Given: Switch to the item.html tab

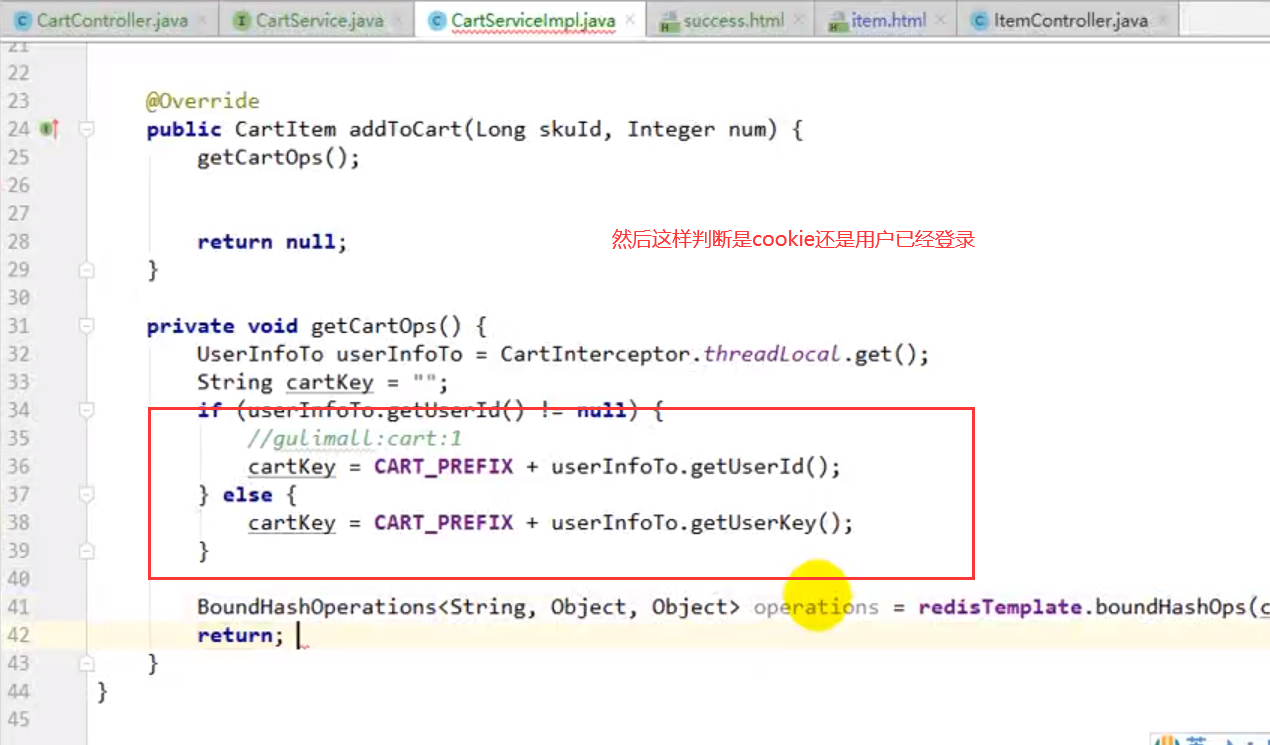Looking at the screenshot, I should [889, 20].
